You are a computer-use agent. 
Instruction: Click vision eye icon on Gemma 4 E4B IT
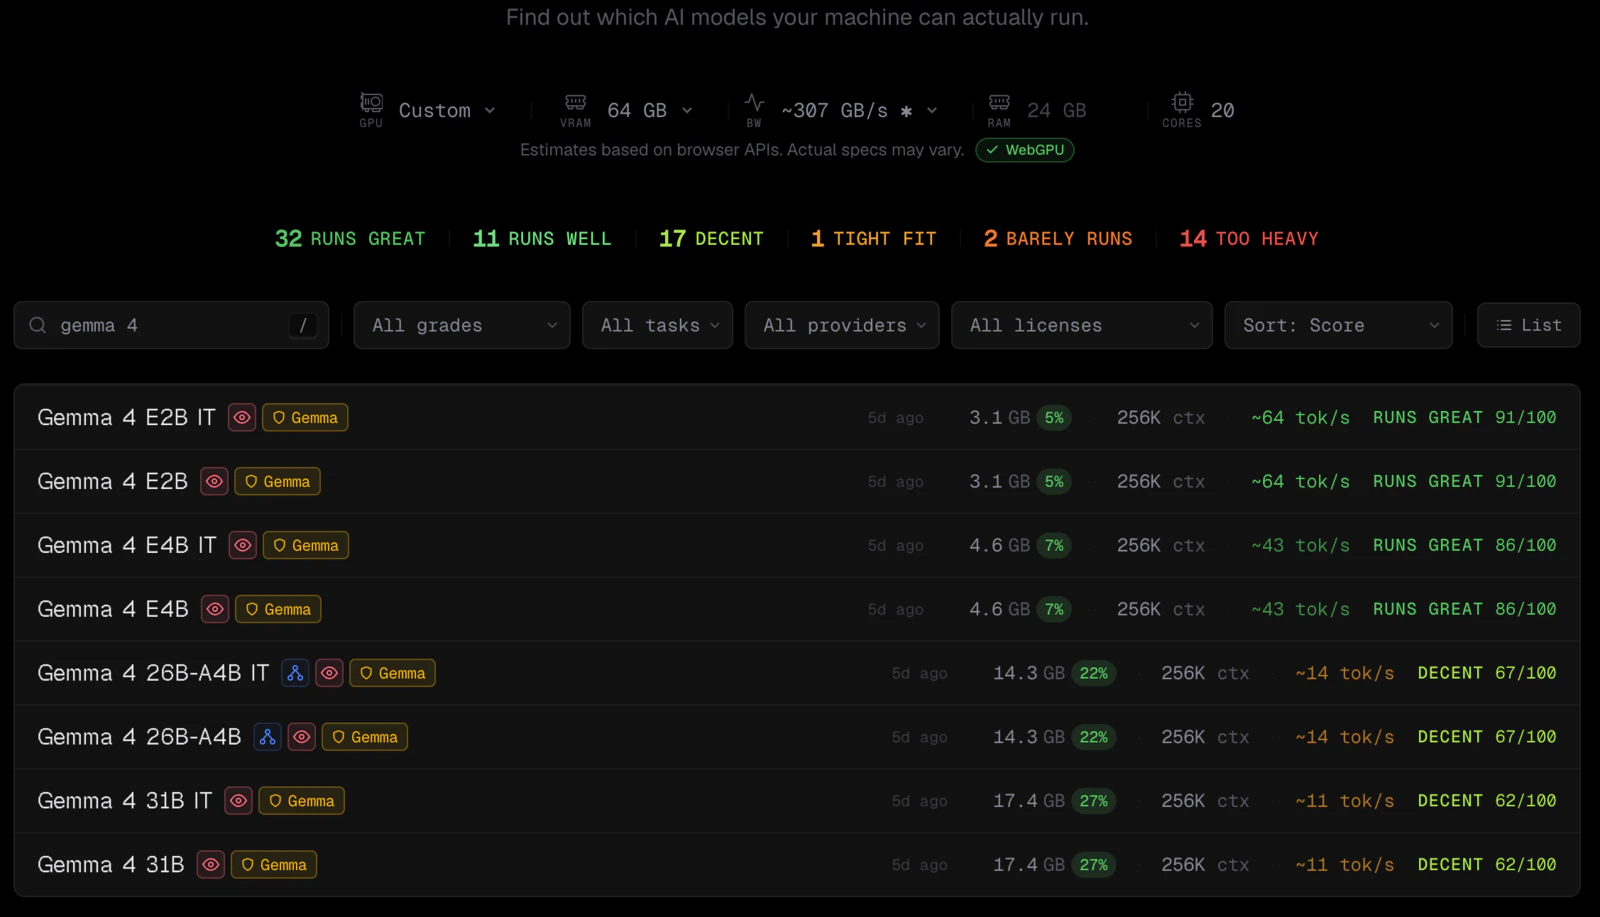243,545
